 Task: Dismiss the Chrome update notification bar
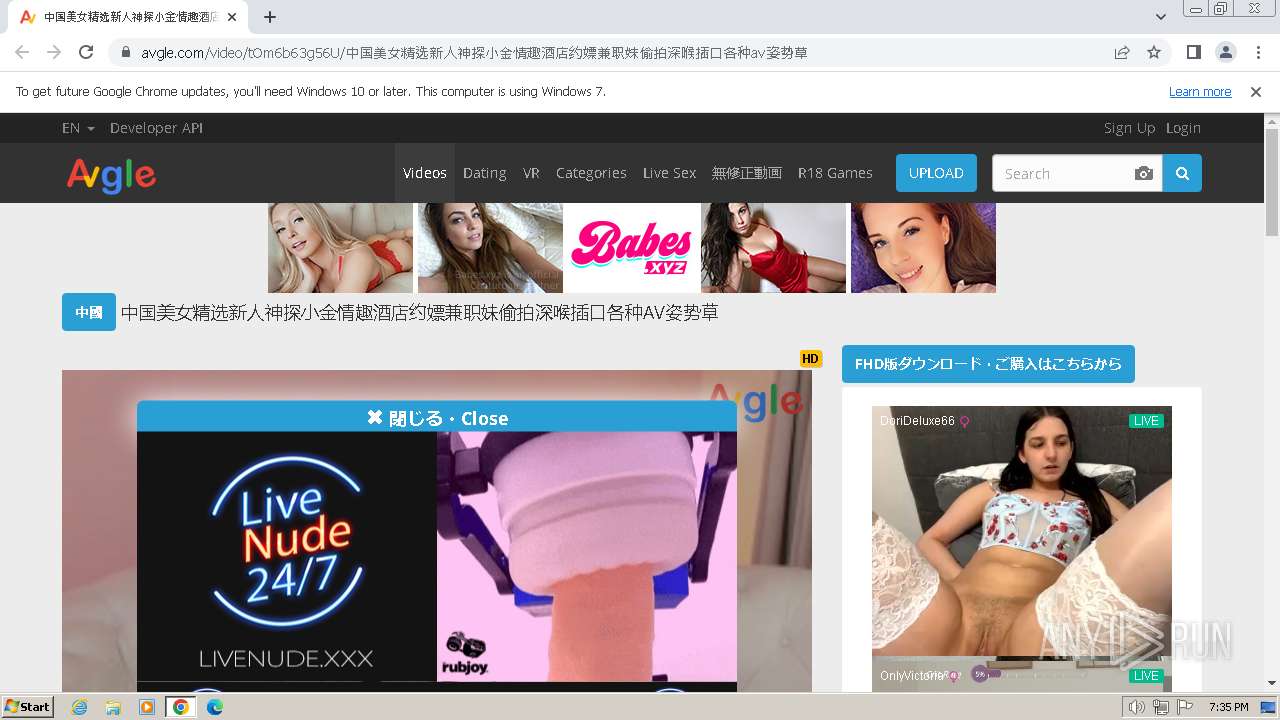point(1256,91)
